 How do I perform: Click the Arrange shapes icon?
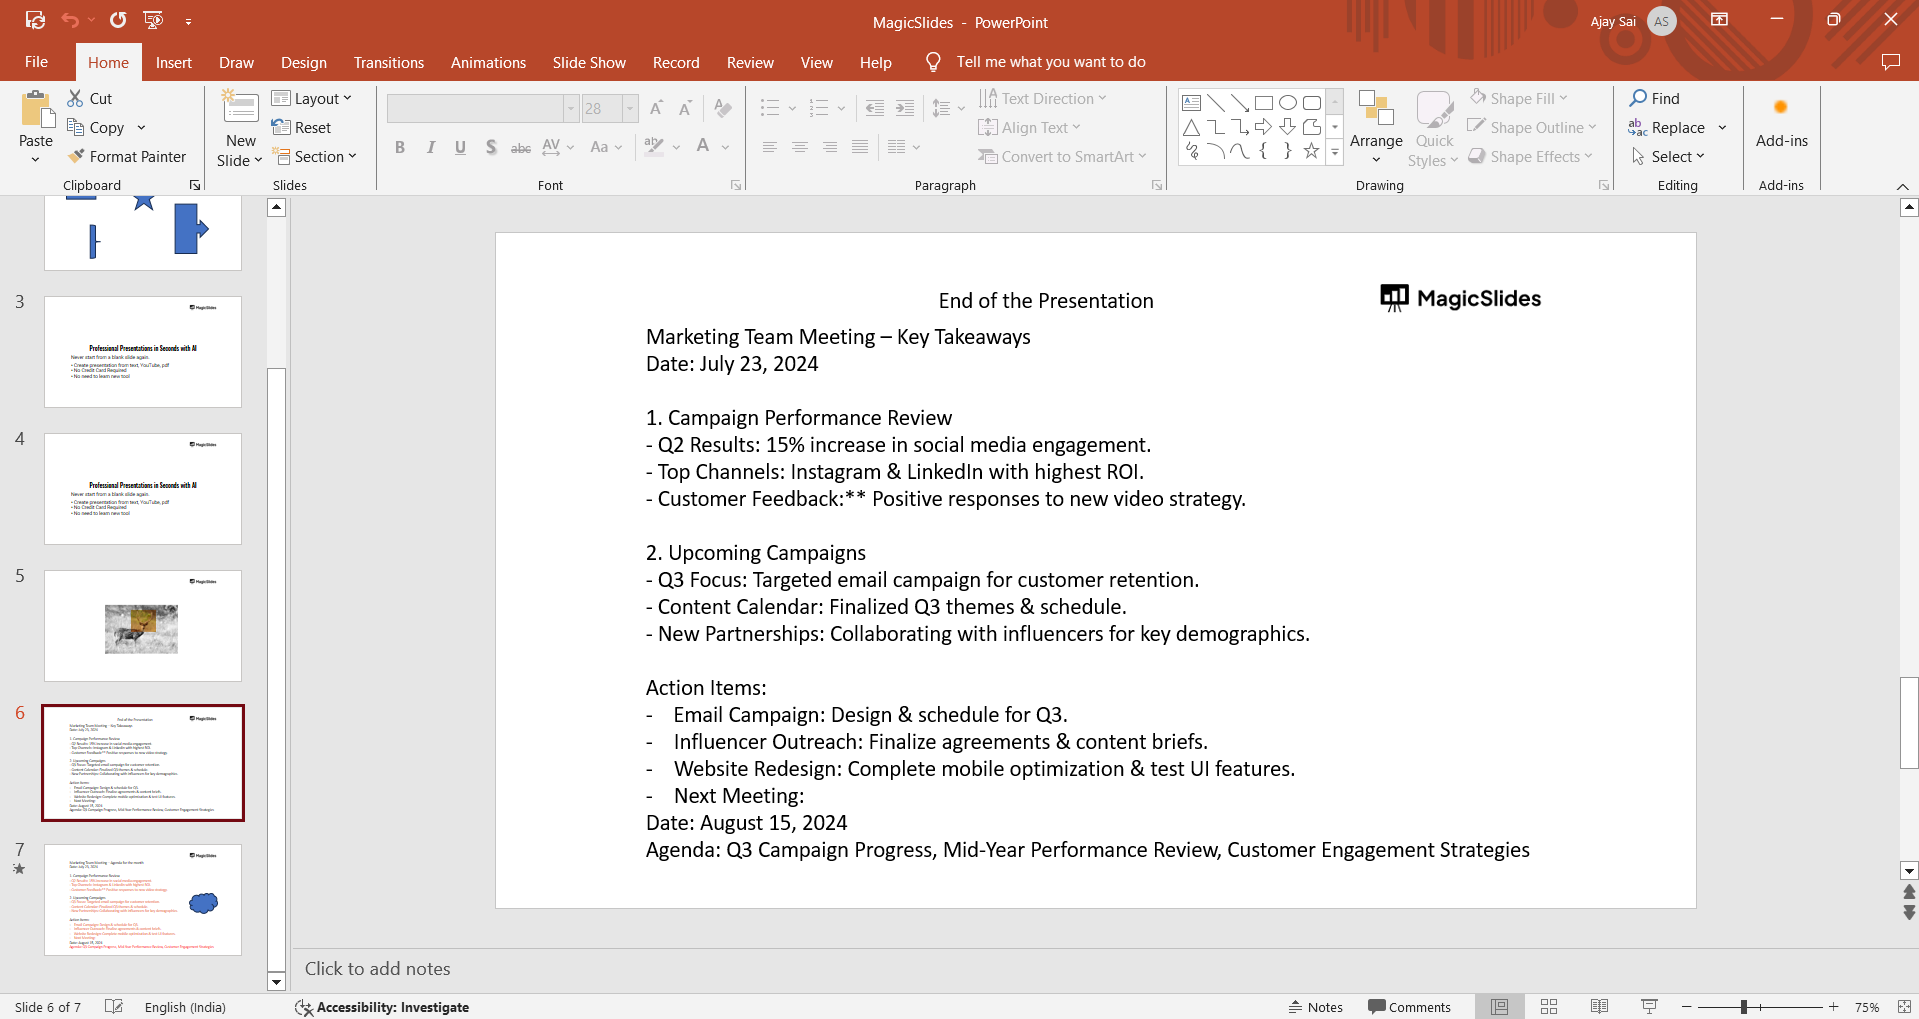[1376, 108]
